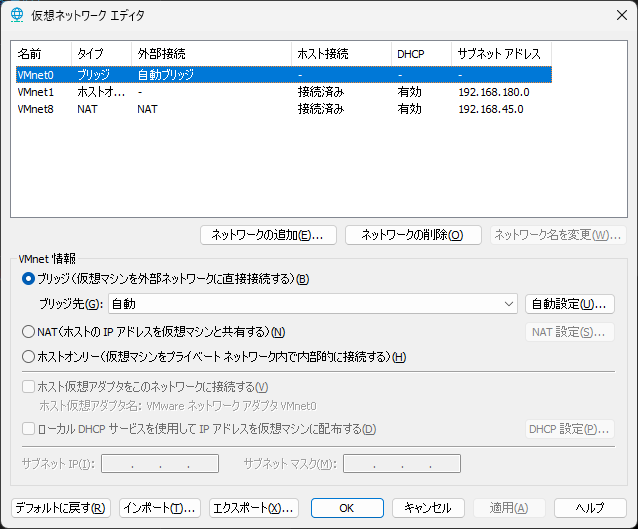Confirm with the OK button
The image size is (638, 529).
(347, 508)
